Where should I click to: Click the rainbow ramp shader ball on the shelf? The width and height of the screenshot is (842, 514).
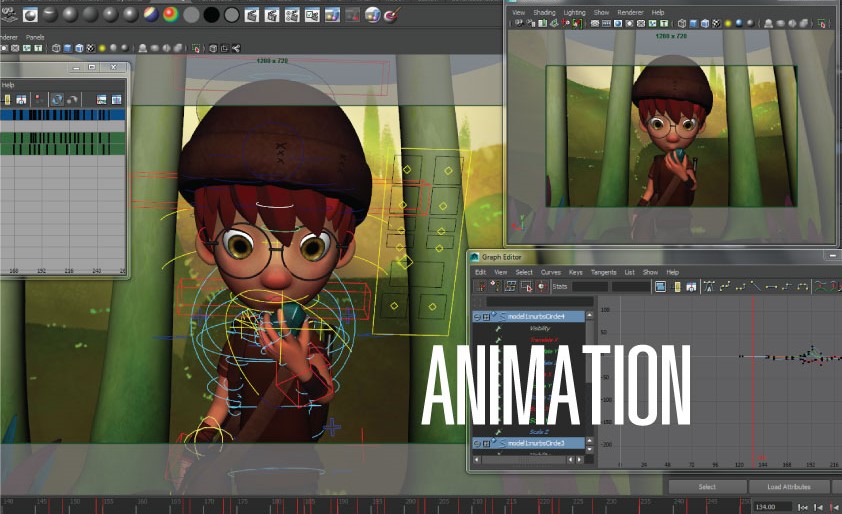(x=170, y=14)
